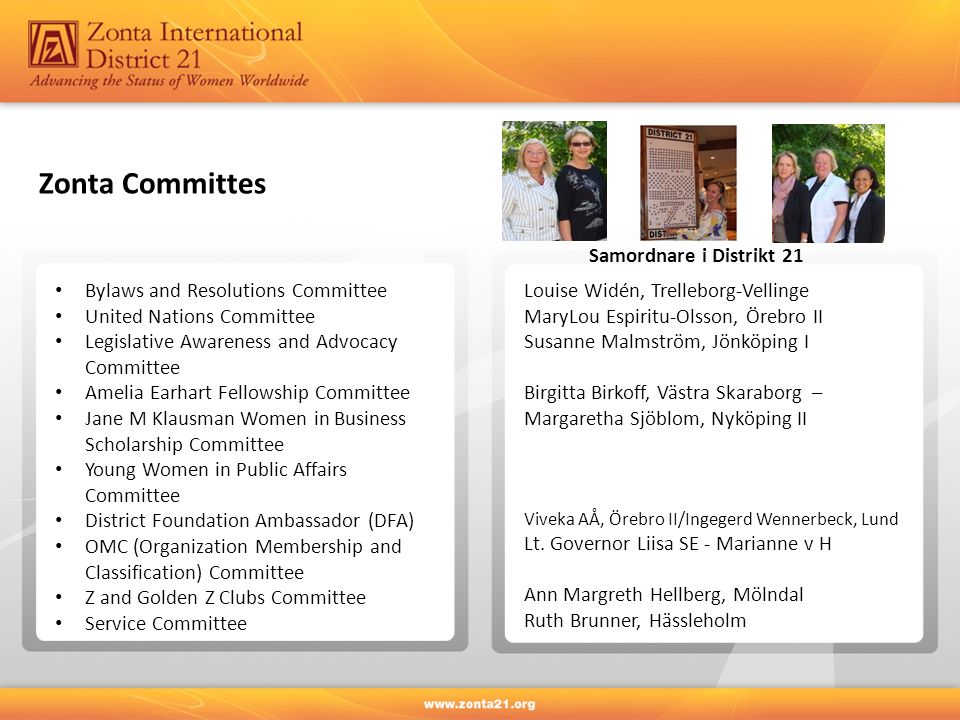This screenshot has height=720, width=960.
Task: Click 'District 21' header text
Action: [143, 59]
